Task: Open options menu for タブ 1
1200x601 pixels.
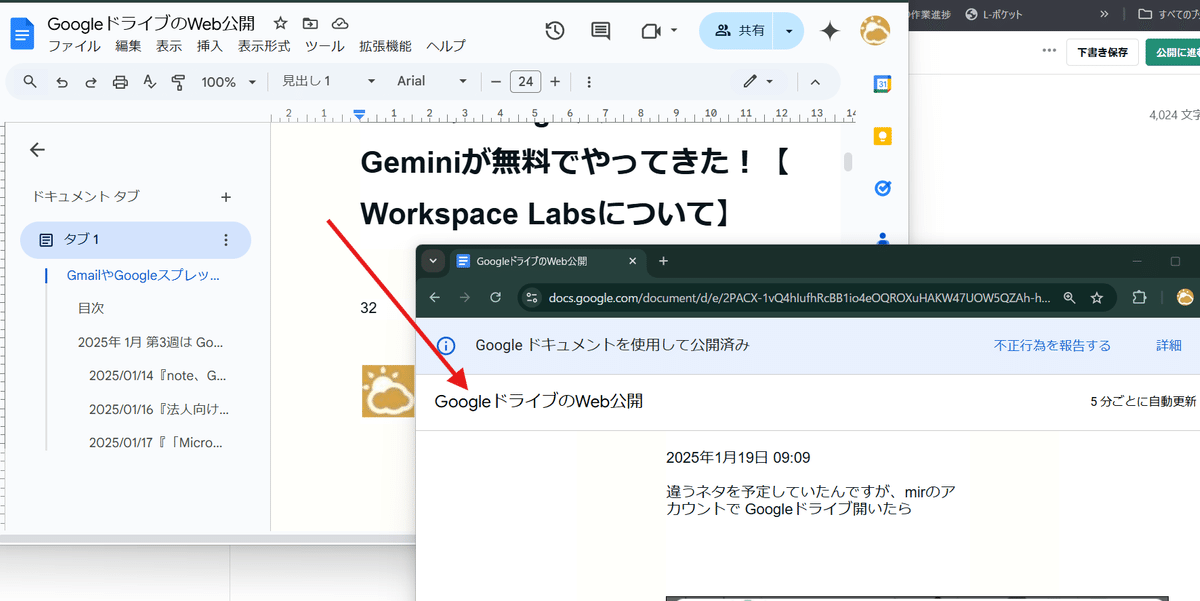Action: click(x=226, y=240)
